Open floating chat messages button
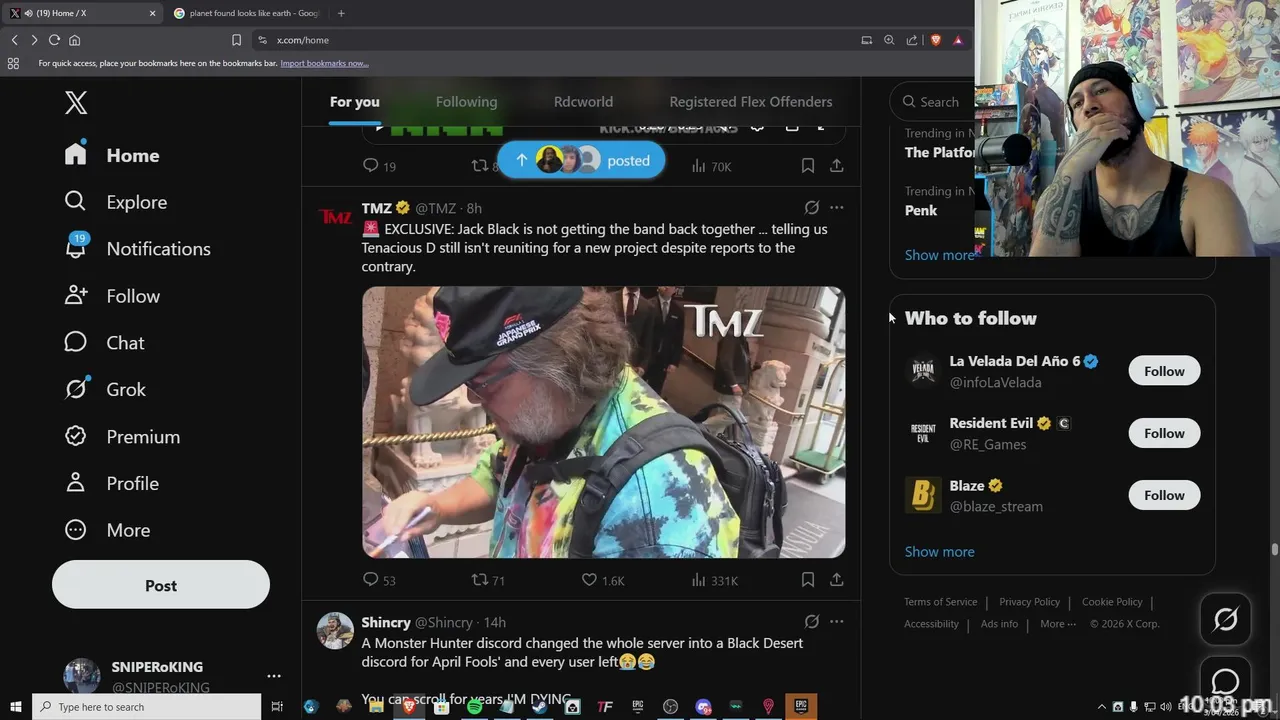Viewport: 1280px width, 720px height. [1225, 681]
